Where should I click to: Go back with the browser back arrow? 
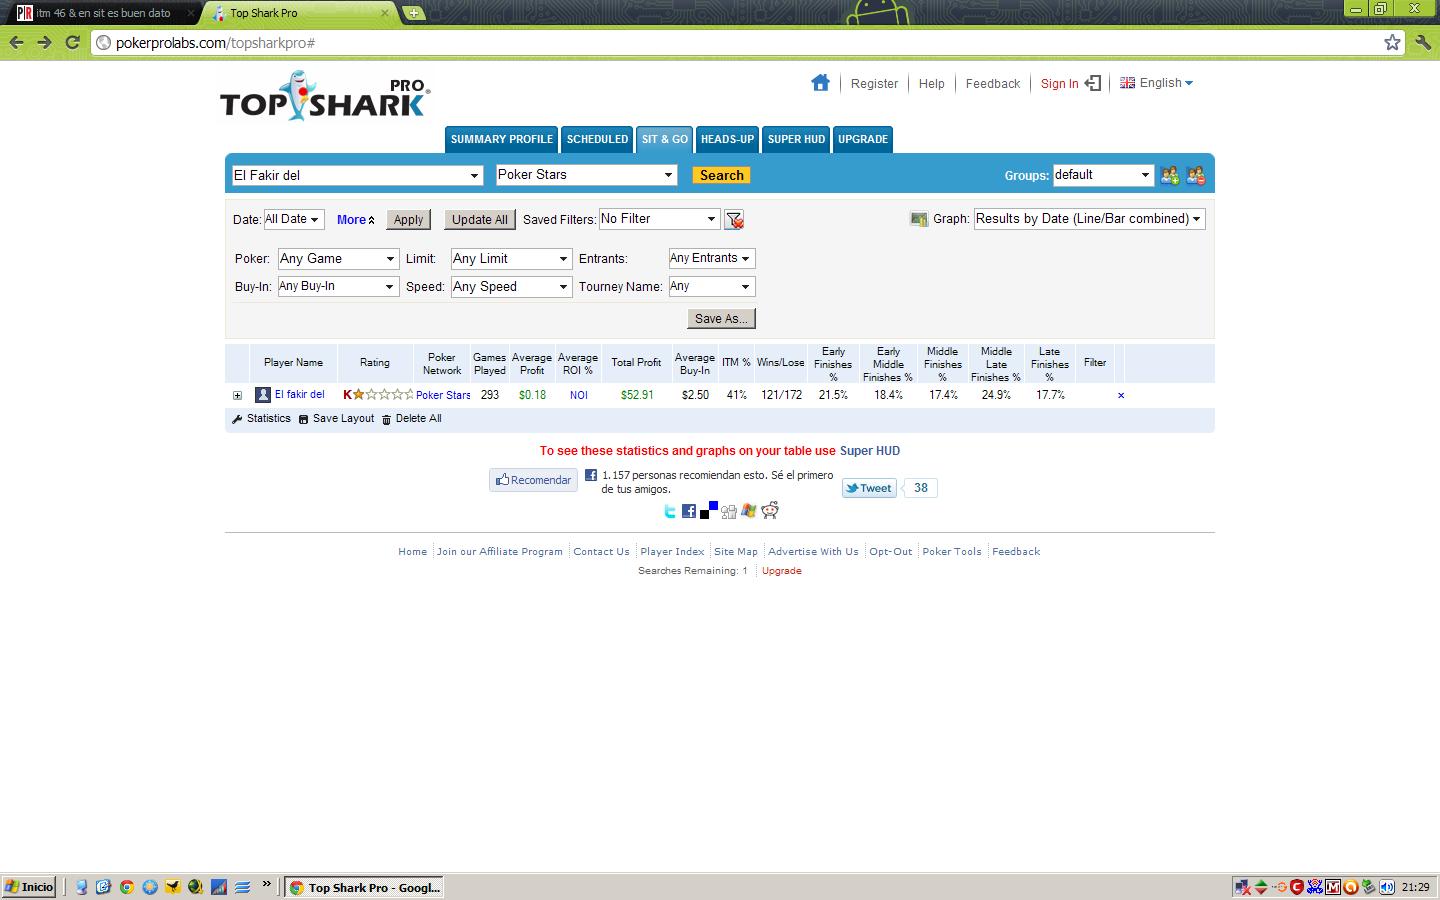tap(16, 42)
